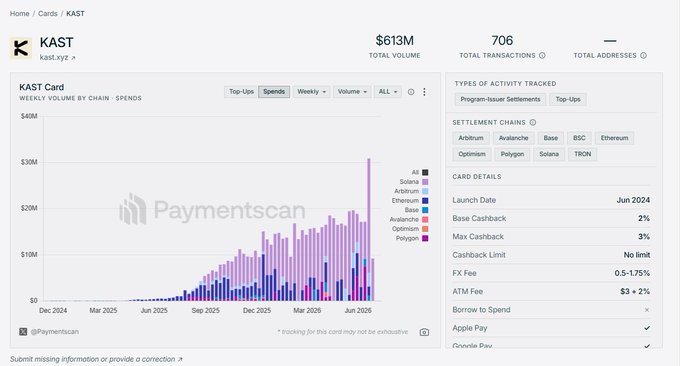
Task: Click the 706 total transactions figure
Action: [502, 40]
